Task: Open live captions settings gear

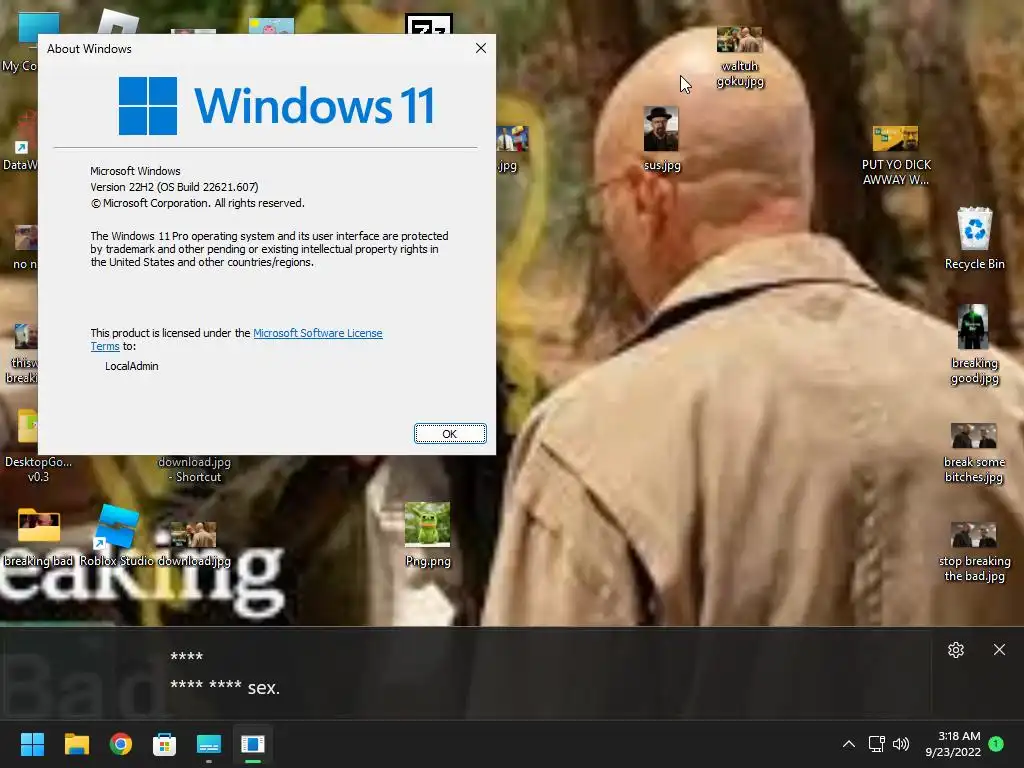Action: tap(956, 650)
